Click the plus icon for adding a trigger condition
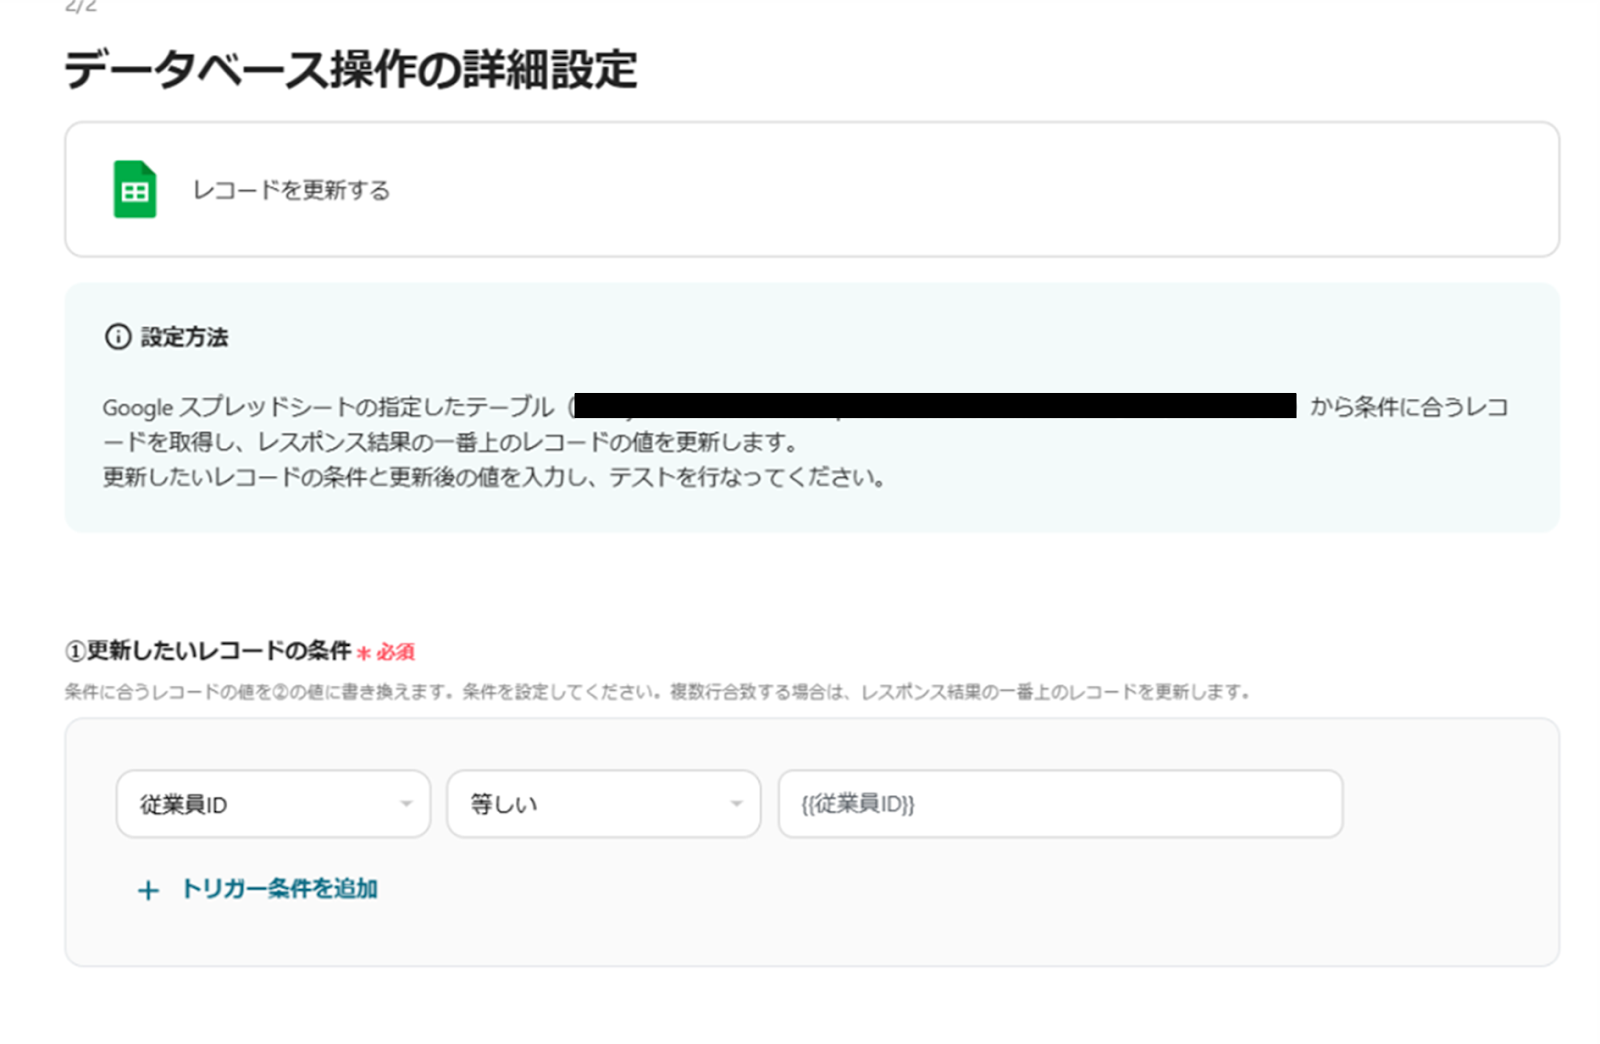 148,890
